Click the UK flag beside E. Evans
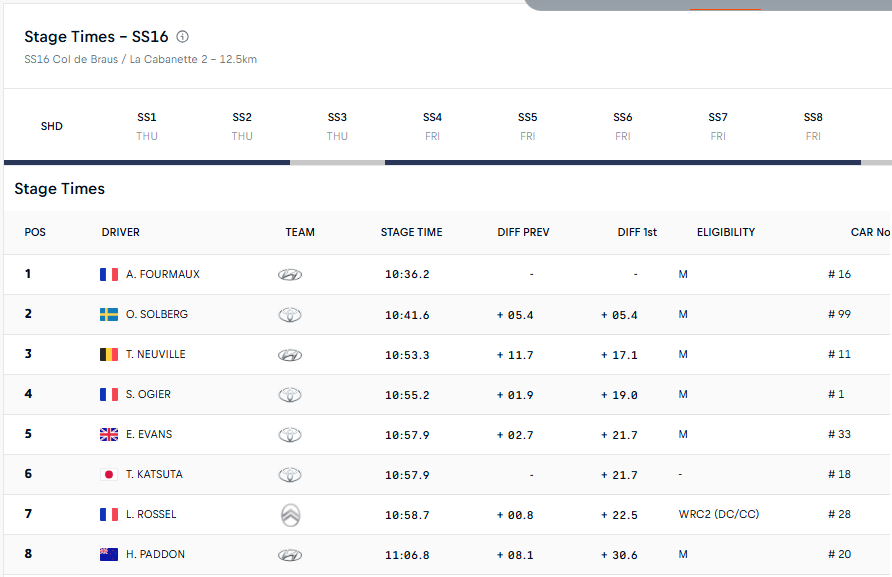This screenshot has height=577, width=892. [109, 434]
